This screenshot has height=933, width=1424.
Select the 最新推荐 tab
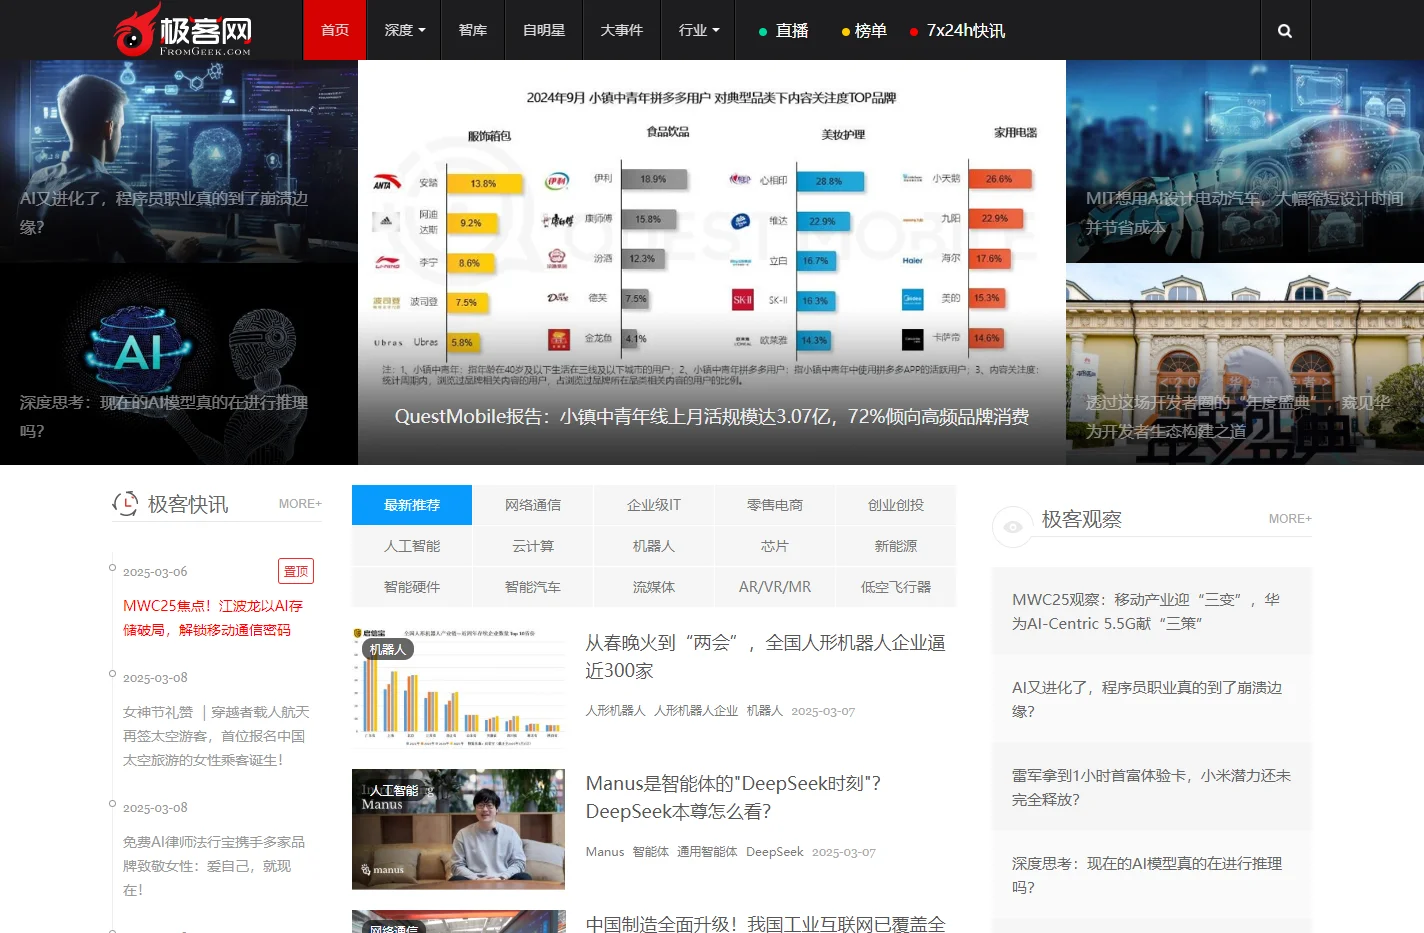412,505
